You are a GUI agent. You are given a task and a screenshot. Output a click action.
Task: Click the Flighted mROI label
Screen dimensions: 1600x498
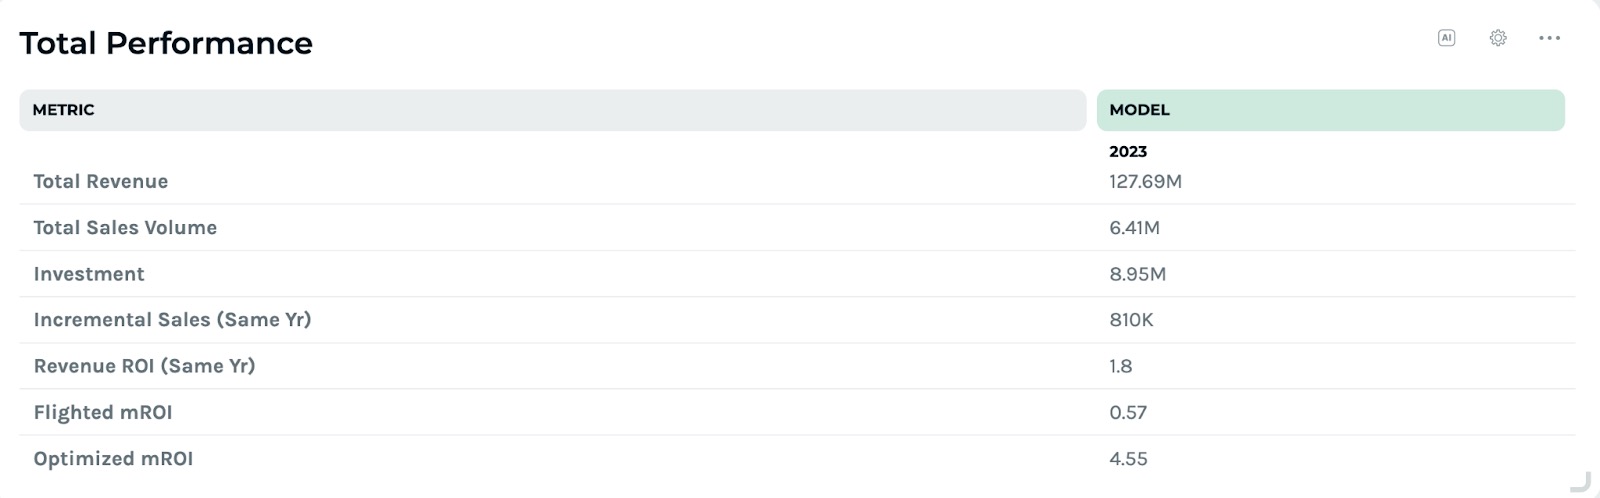point(103,412)
